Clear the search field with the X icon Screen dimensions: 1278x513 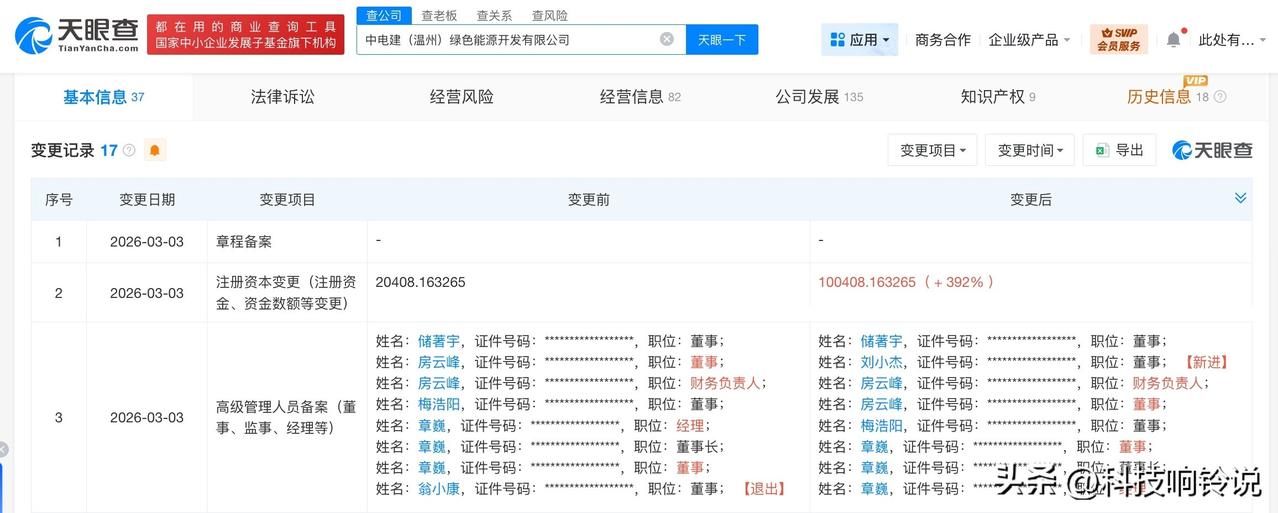pyautogui.click(x=667, y=39)
